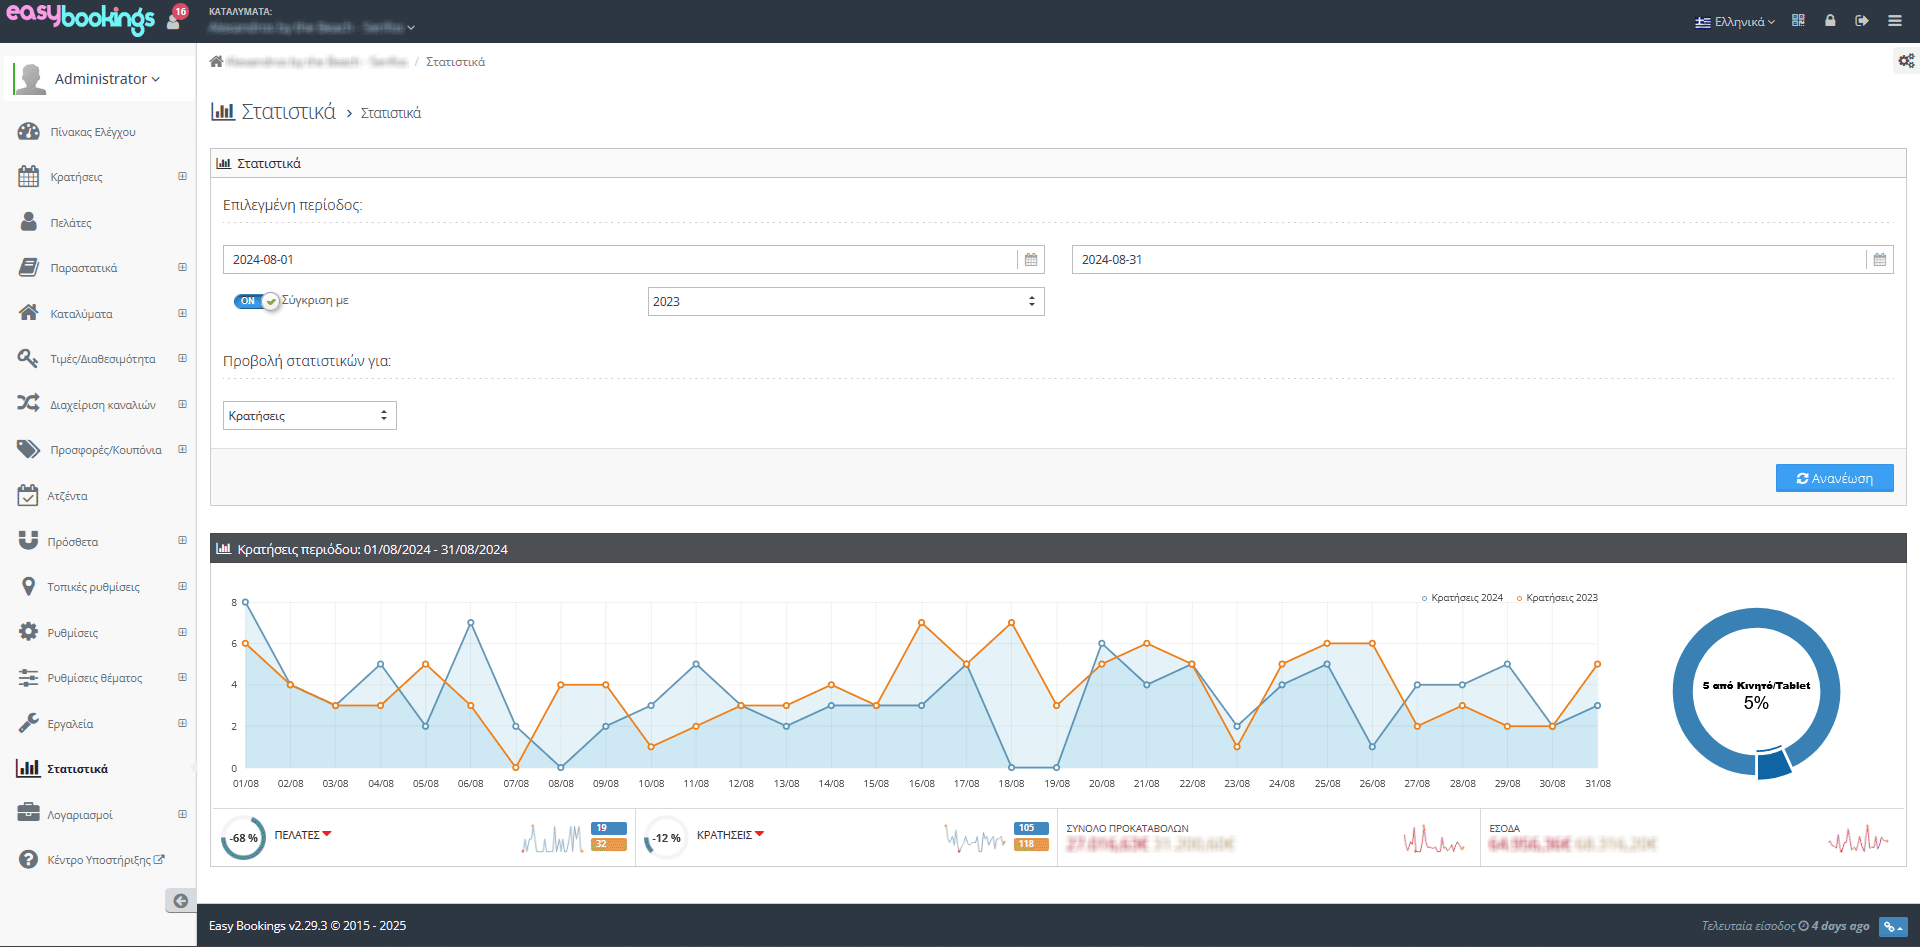The width and height of the screenshot is (1920, 947).
Task: Click the easybookings logo
Action: coord(80,19)
